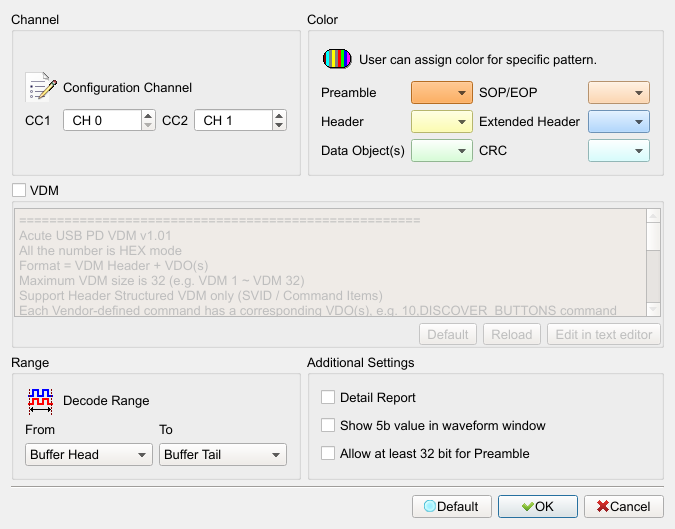Click Edit in text editor button
Image resolution: width=675 pixels, height=529 pixels.
(604, 334)
